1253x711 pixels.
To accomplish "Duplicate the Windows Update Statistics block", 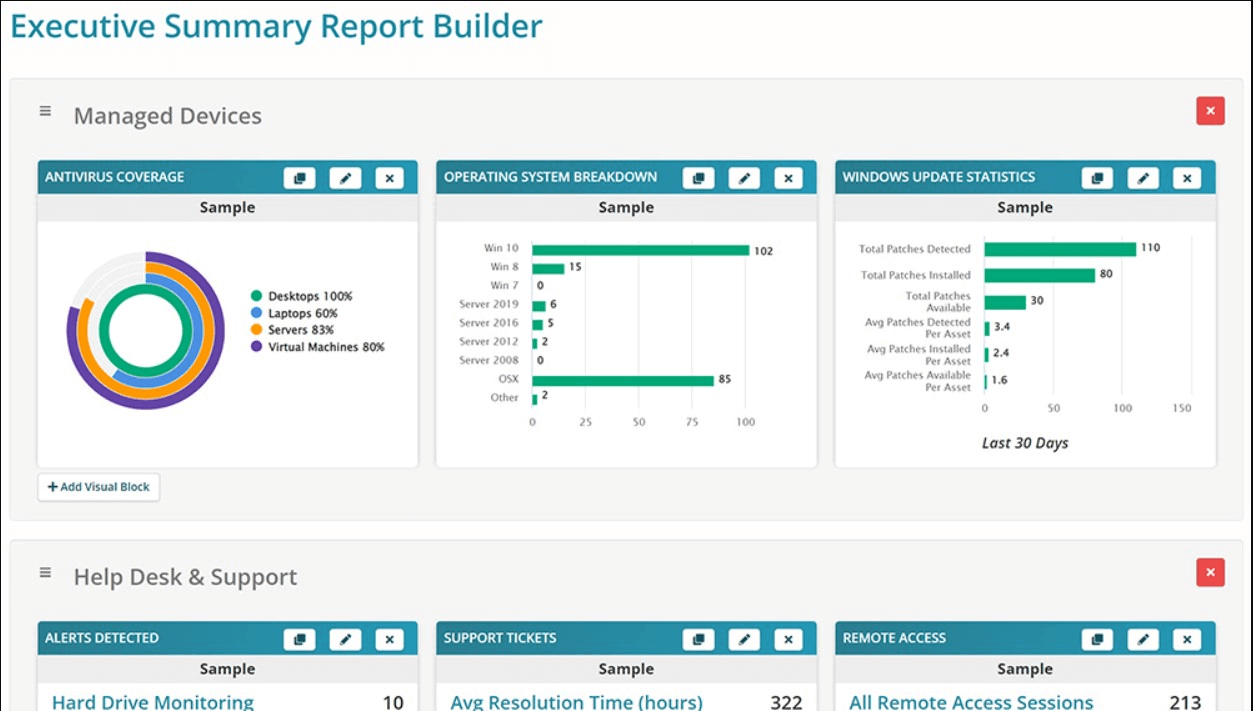I will click(x=1097, y=178).
